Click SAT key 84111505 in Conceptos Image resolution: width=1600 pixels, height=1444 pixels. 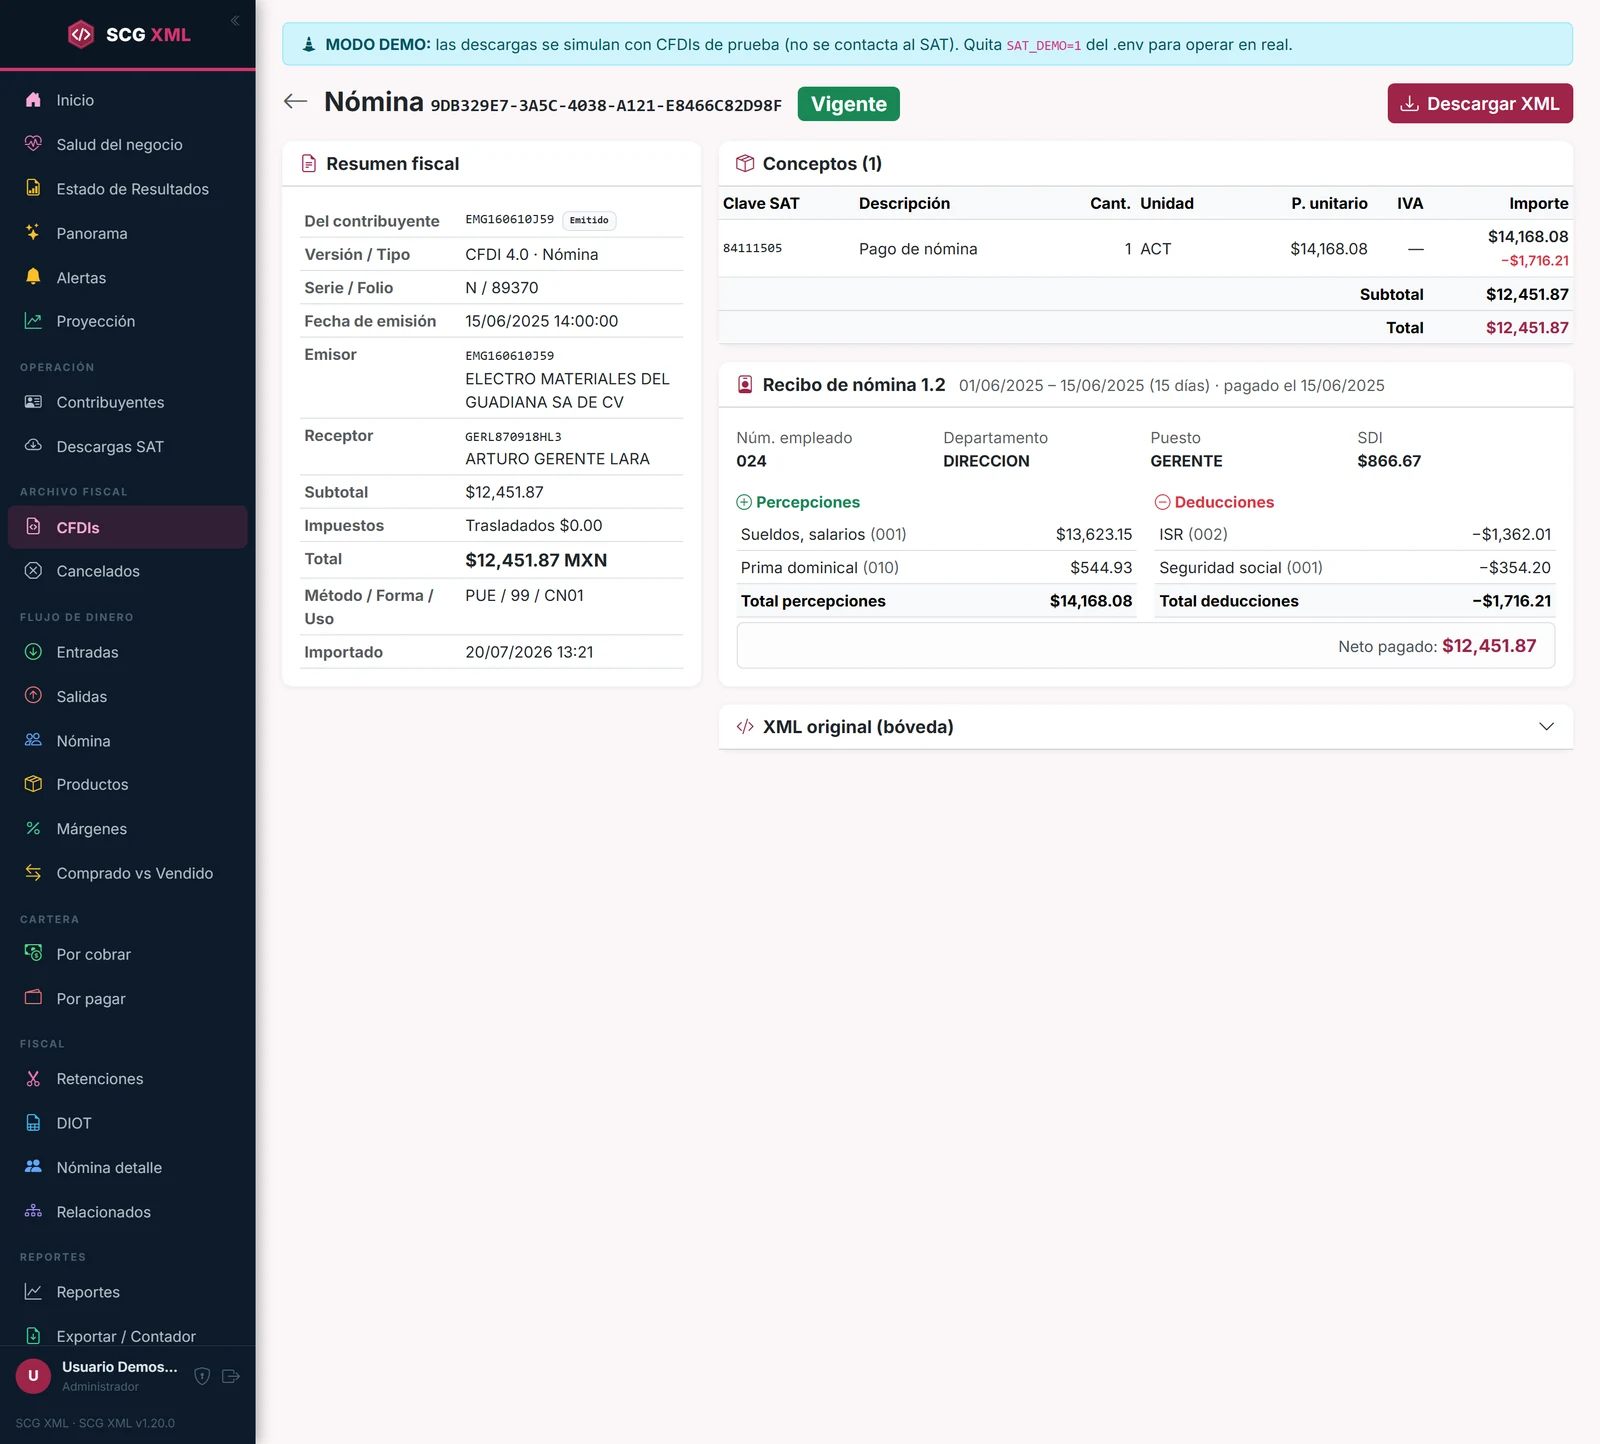pos(753,248)
